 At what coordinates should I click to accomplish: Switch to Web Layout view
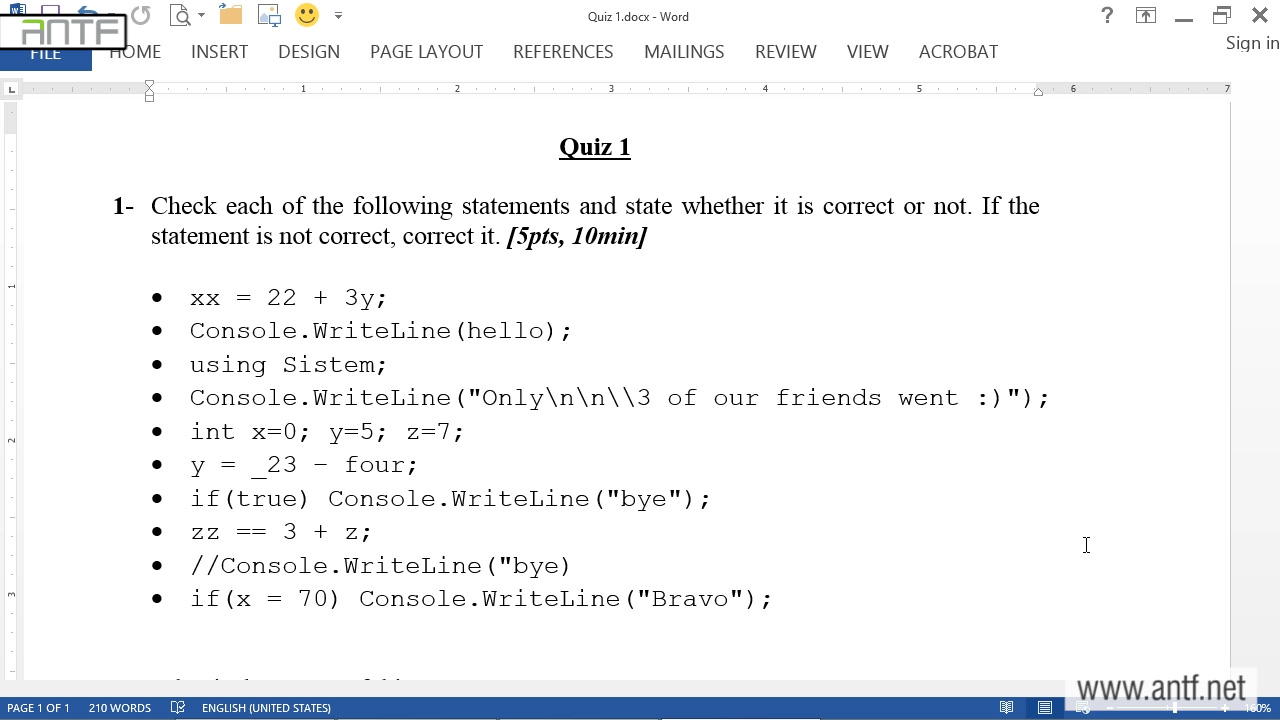pos(1083,708)
